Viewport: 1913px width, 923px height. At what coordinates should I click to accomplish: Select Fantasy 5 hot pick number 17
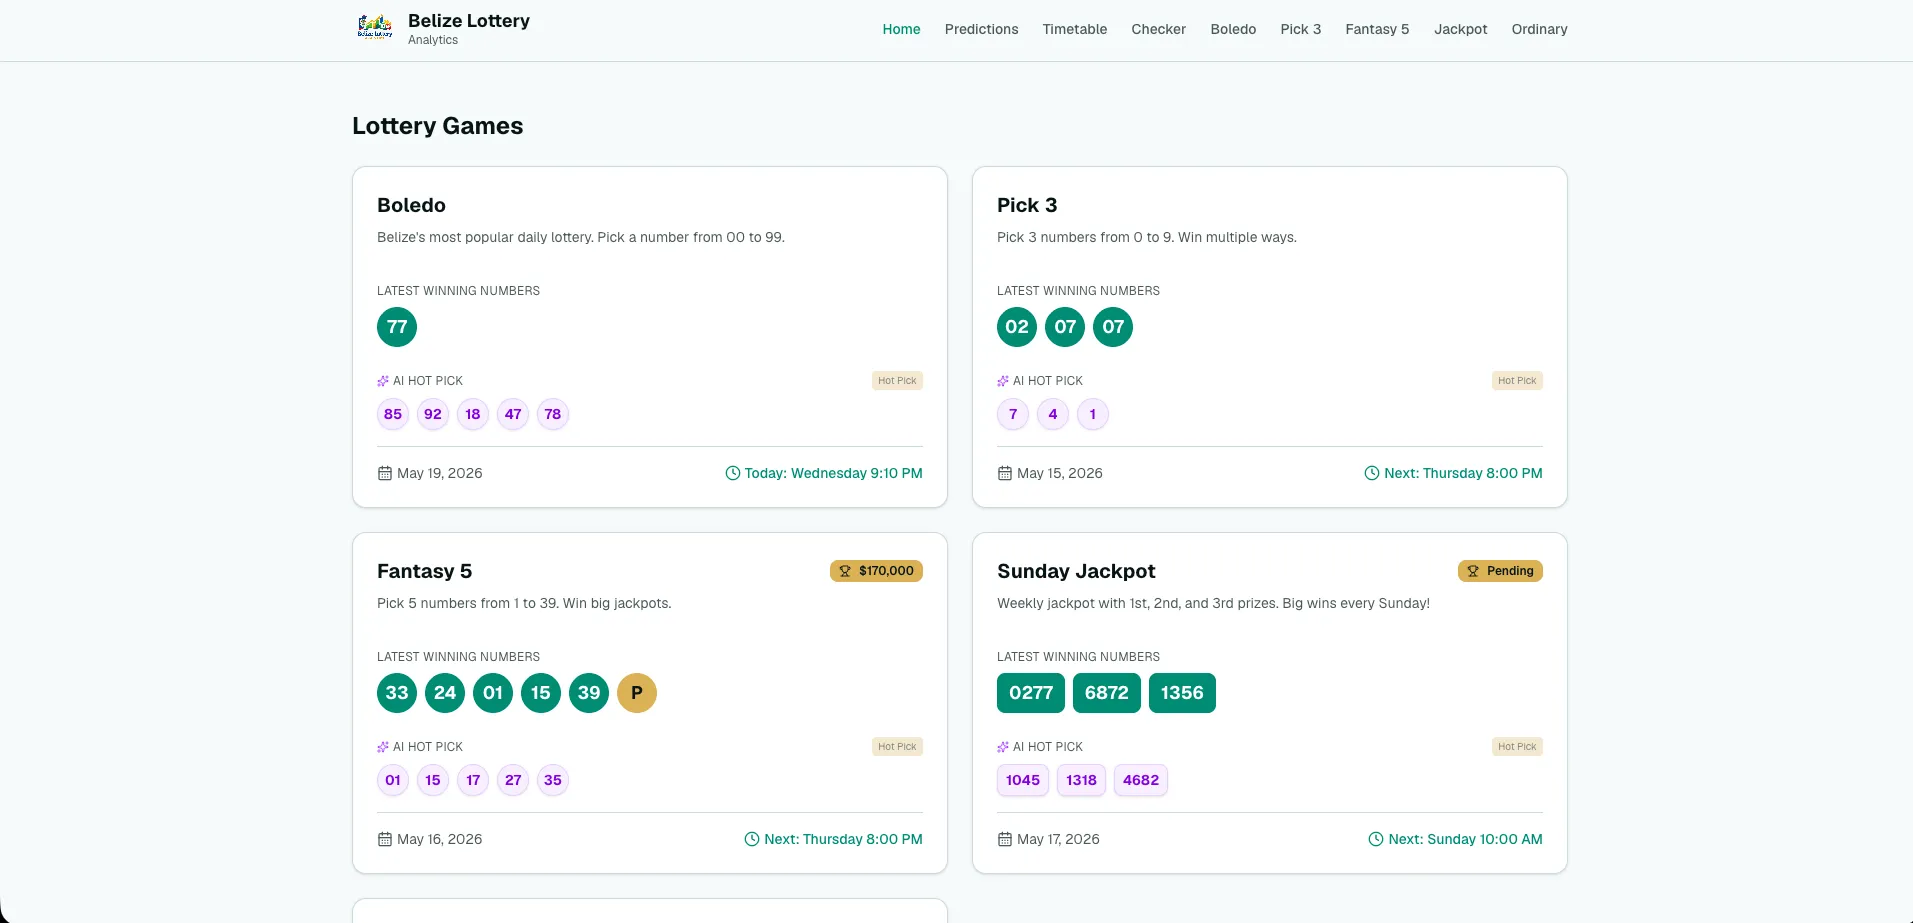coord(473,780)
